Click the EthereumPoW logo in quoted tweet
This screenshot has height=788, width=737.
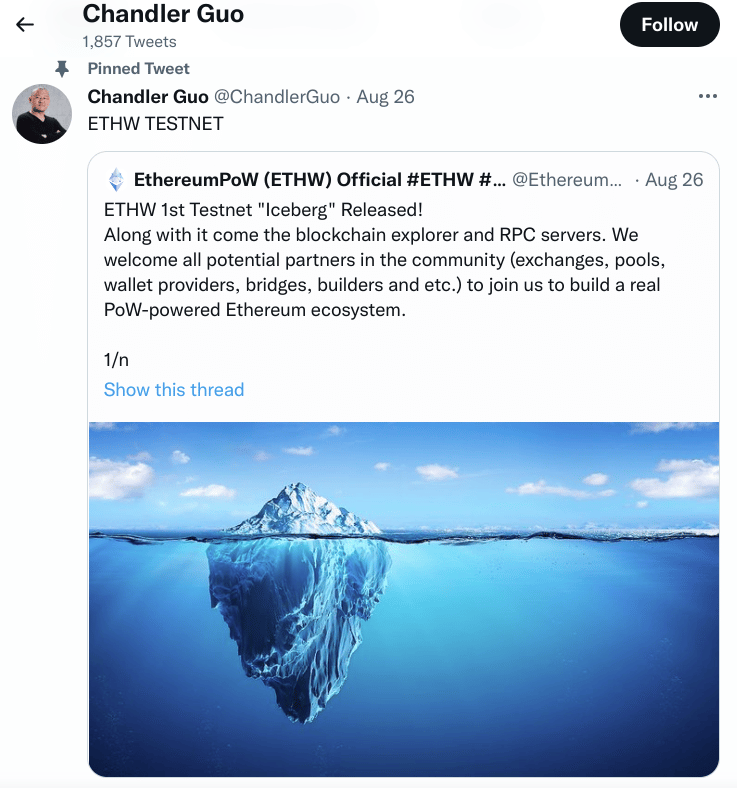117,180
